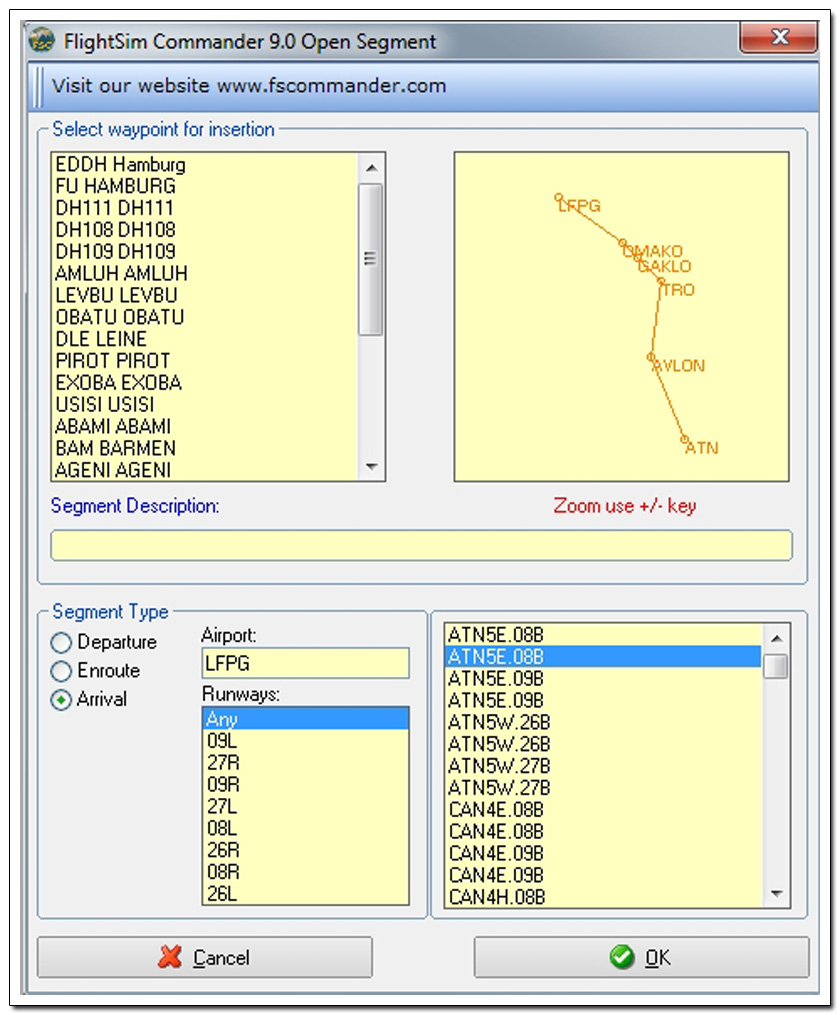
Task: Click the ATN waypoint on the map
Action: click(685, 440)
